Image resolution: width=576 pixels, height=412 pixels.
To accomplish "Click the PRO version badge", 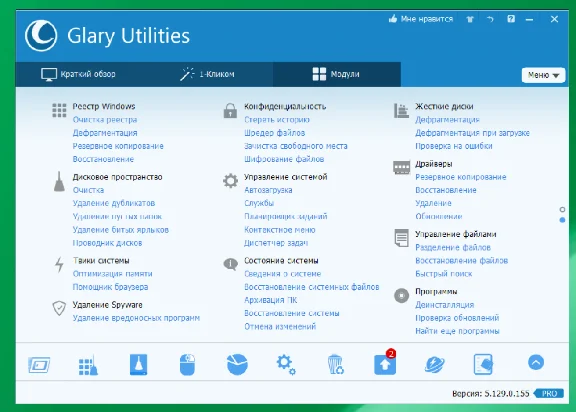I will pos(549,394).
